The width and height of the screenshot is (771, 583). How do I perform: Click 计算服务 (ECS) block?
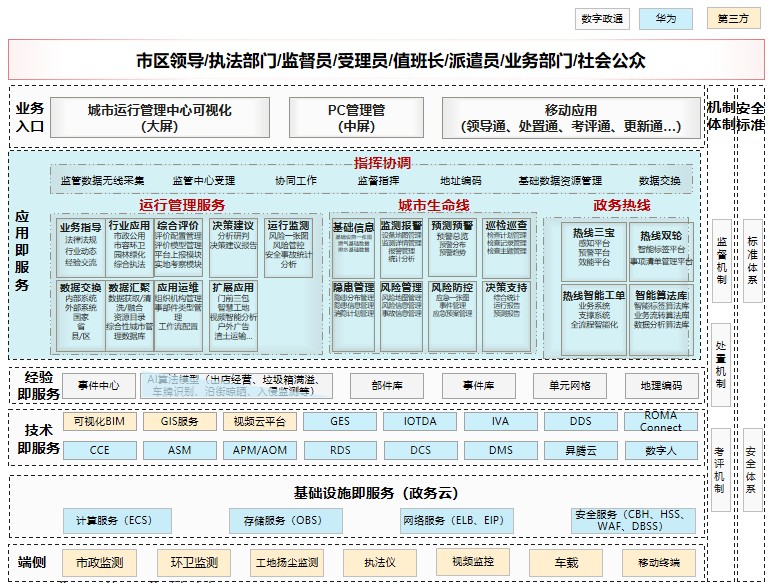point(121,520)
